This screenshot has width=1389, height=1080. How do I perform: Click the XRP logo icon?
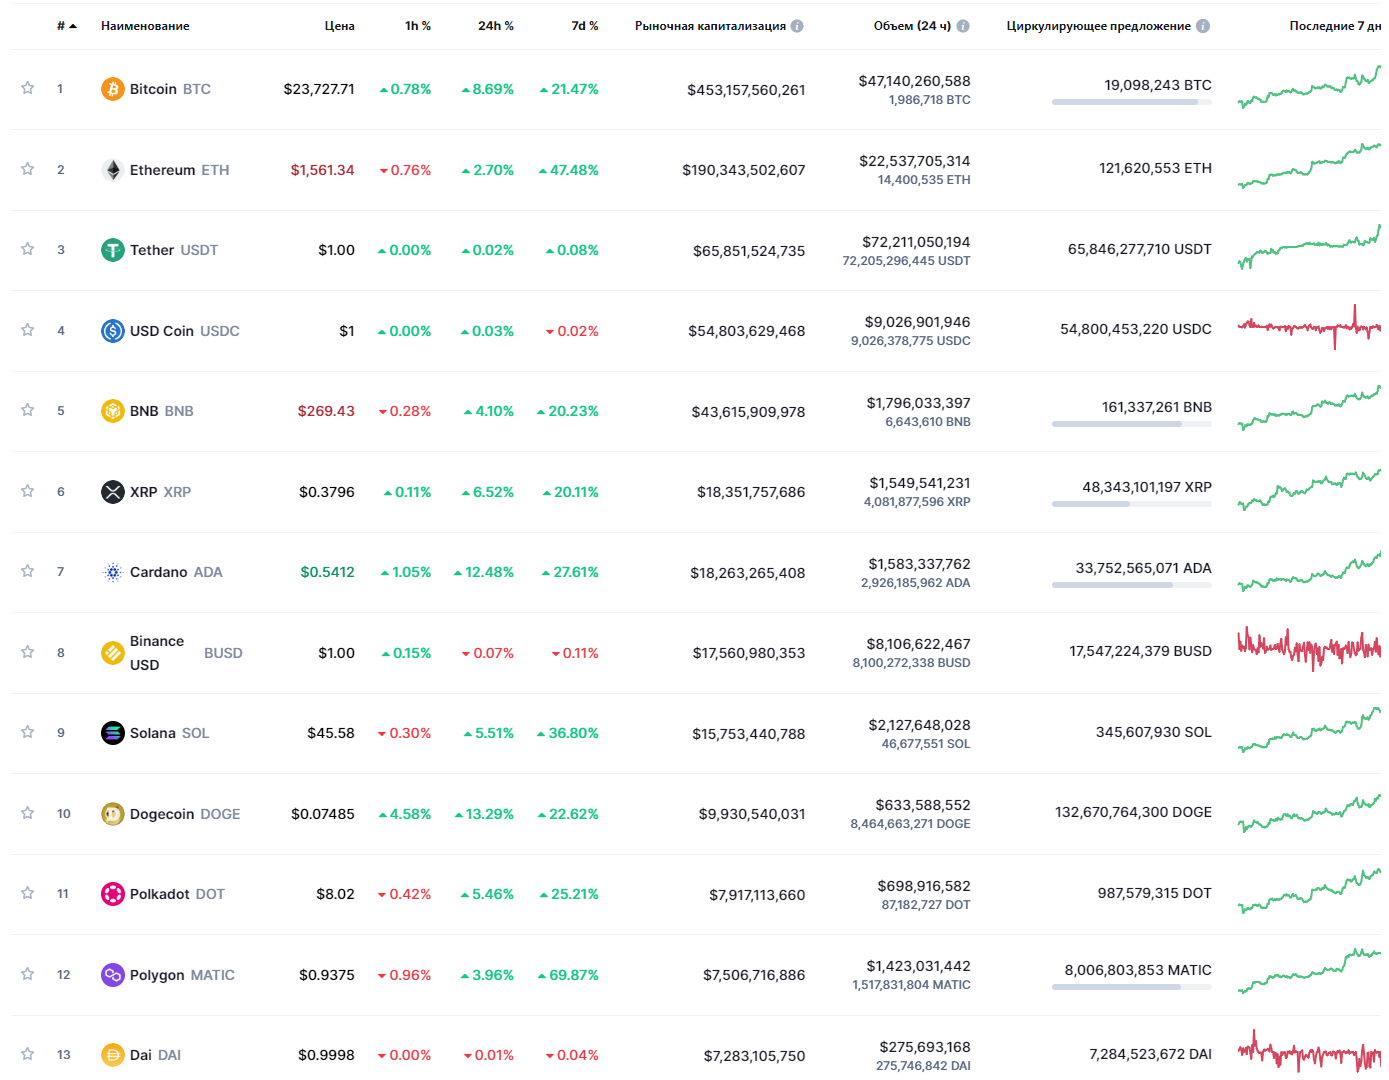113,492
